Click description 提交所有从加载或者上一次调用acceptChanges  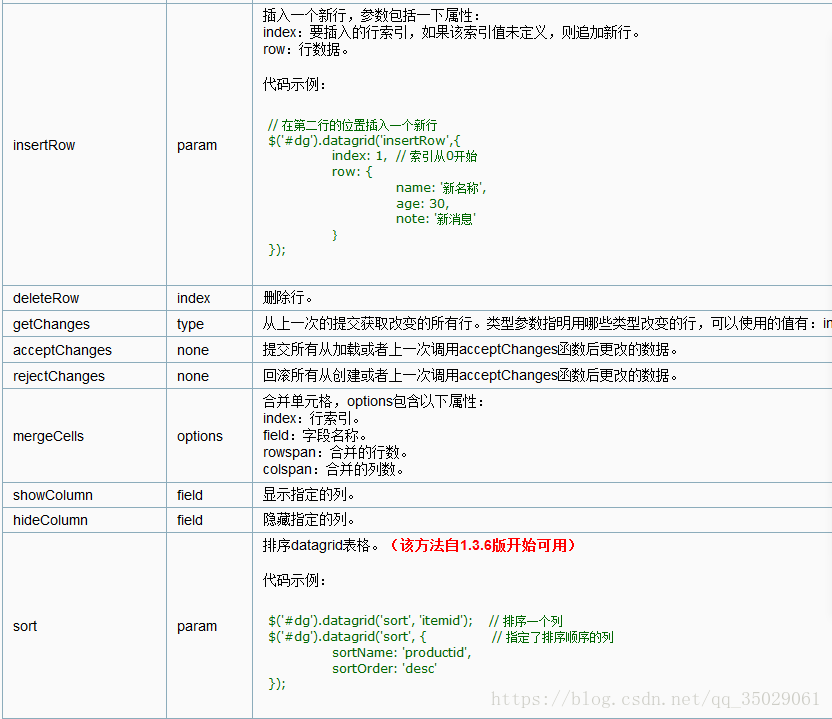tap(470, 350)
